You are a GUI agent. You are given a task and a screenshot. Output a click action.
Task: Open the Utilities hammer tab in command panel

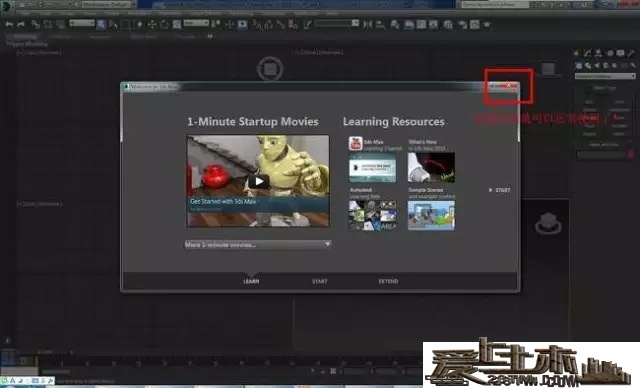pos(631,53)
